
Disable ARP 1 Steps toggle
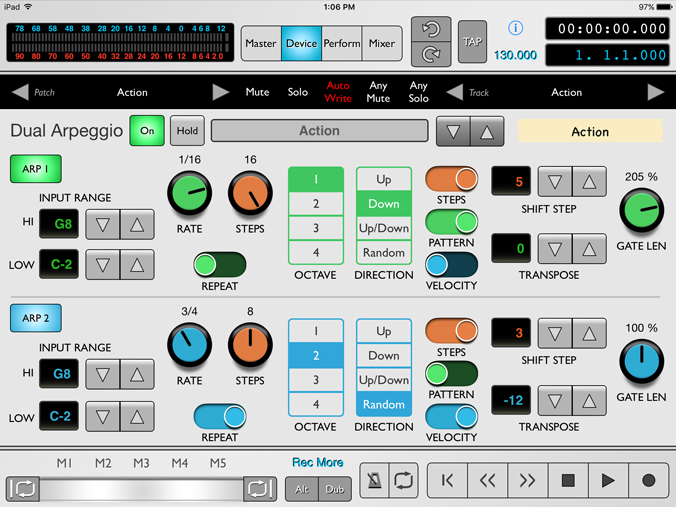[451, 179]
